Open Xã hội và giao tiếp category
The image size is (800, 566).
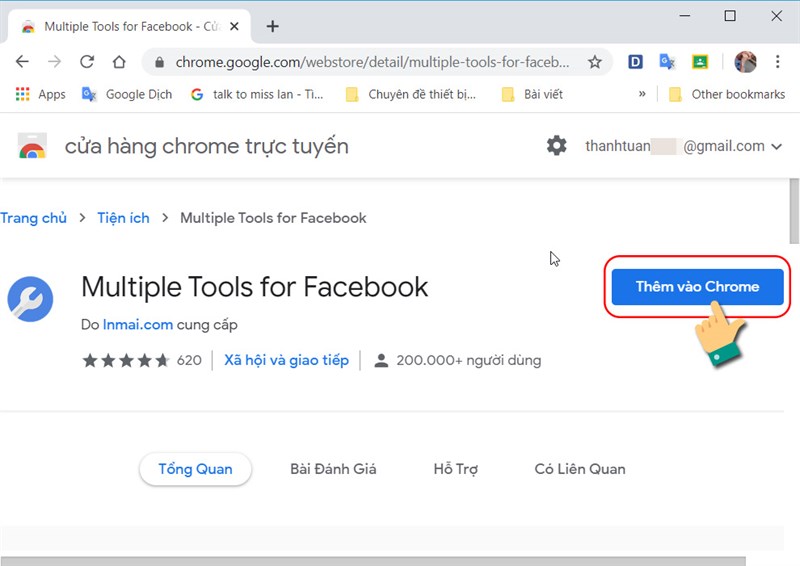coord(287,360)
